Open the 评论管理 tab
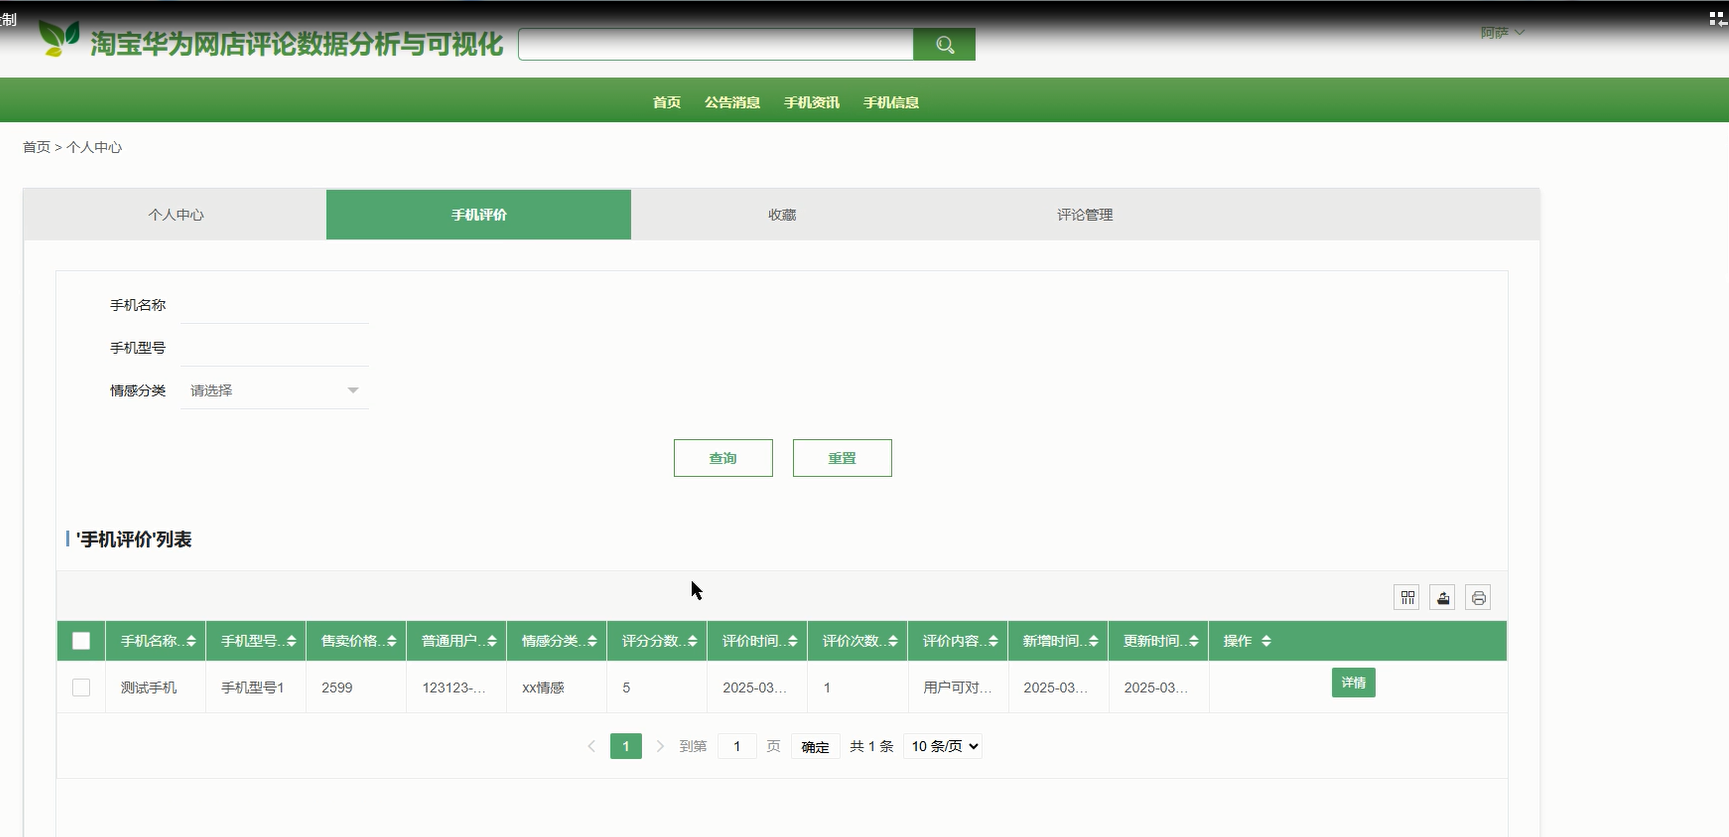 1085,215
